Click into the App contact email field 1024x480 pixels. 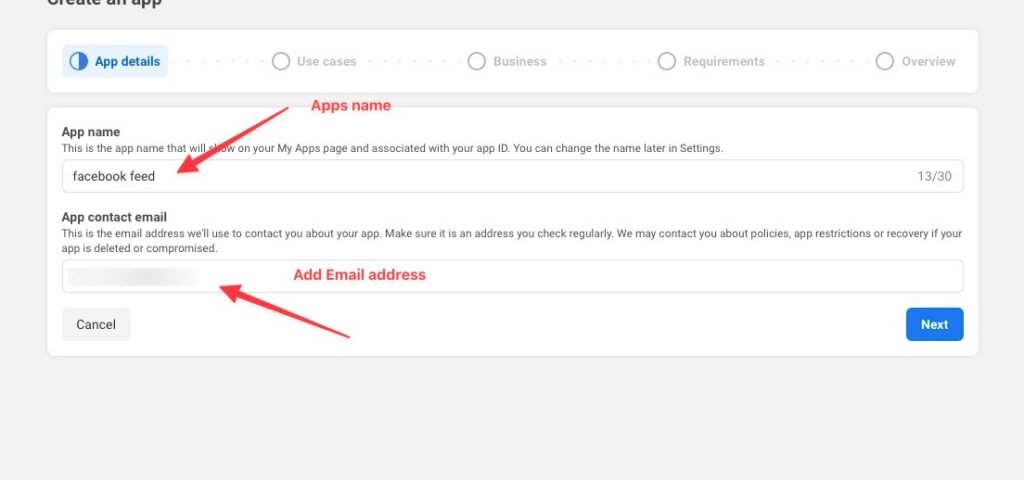pos(513,276)
